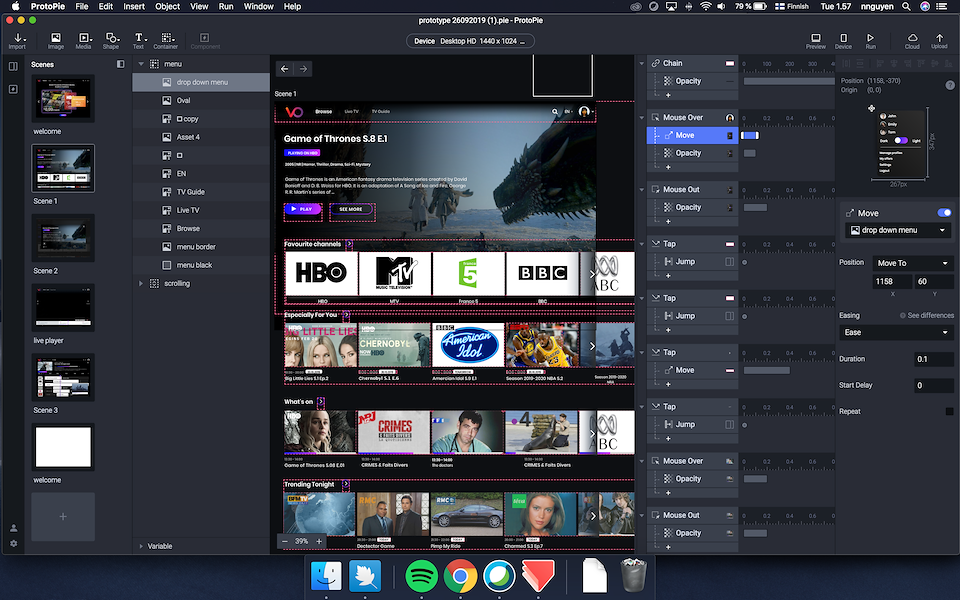Click the canvas back arrow button
The width and height of the screenshot is (960, 600).
(x=285, y=69)
